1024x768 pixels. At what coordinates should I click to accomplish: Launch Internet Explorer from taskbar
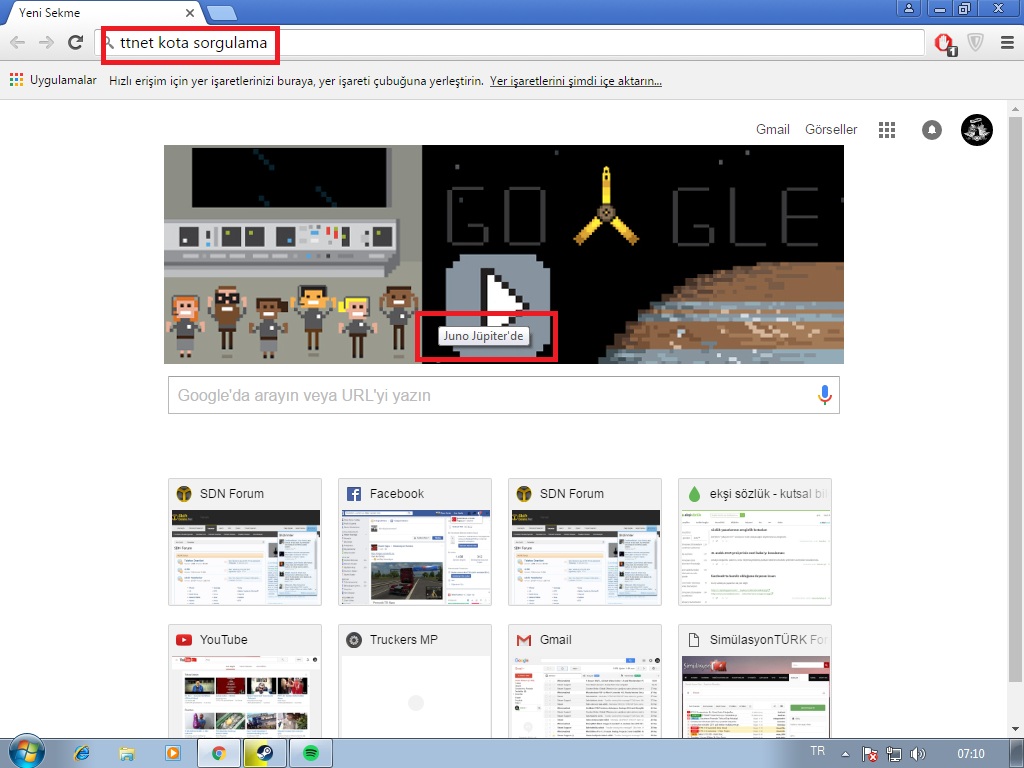point(82,754)
